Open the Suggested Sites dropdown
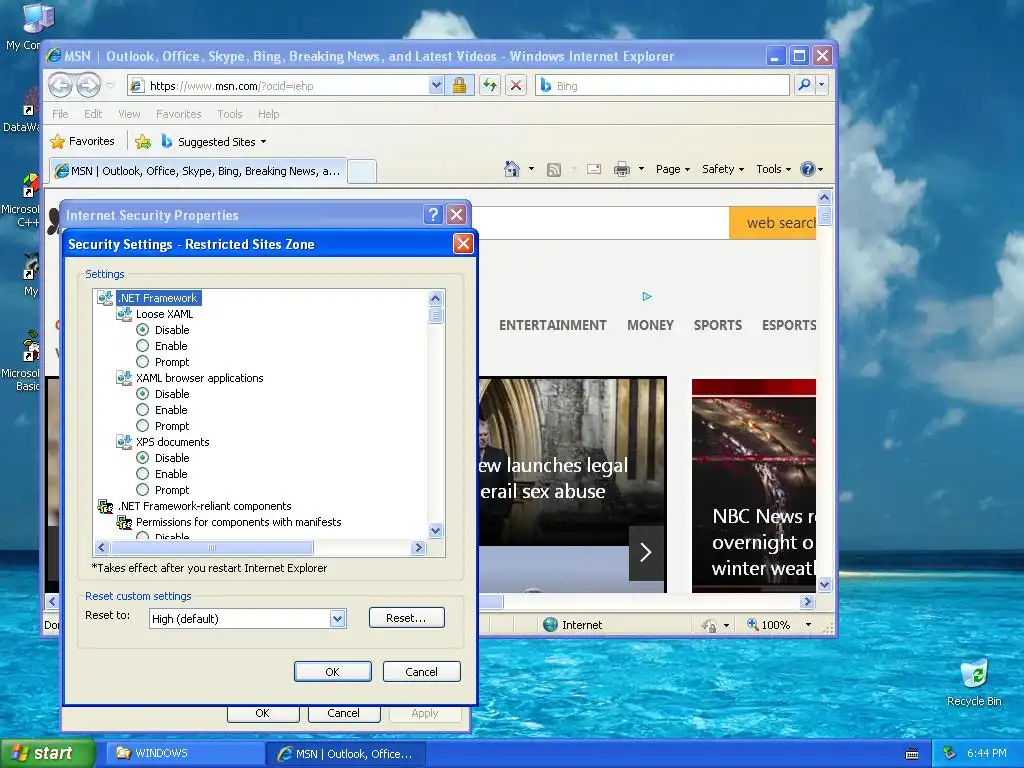This screenshot has width=1024, height=768. pos(264,142)
